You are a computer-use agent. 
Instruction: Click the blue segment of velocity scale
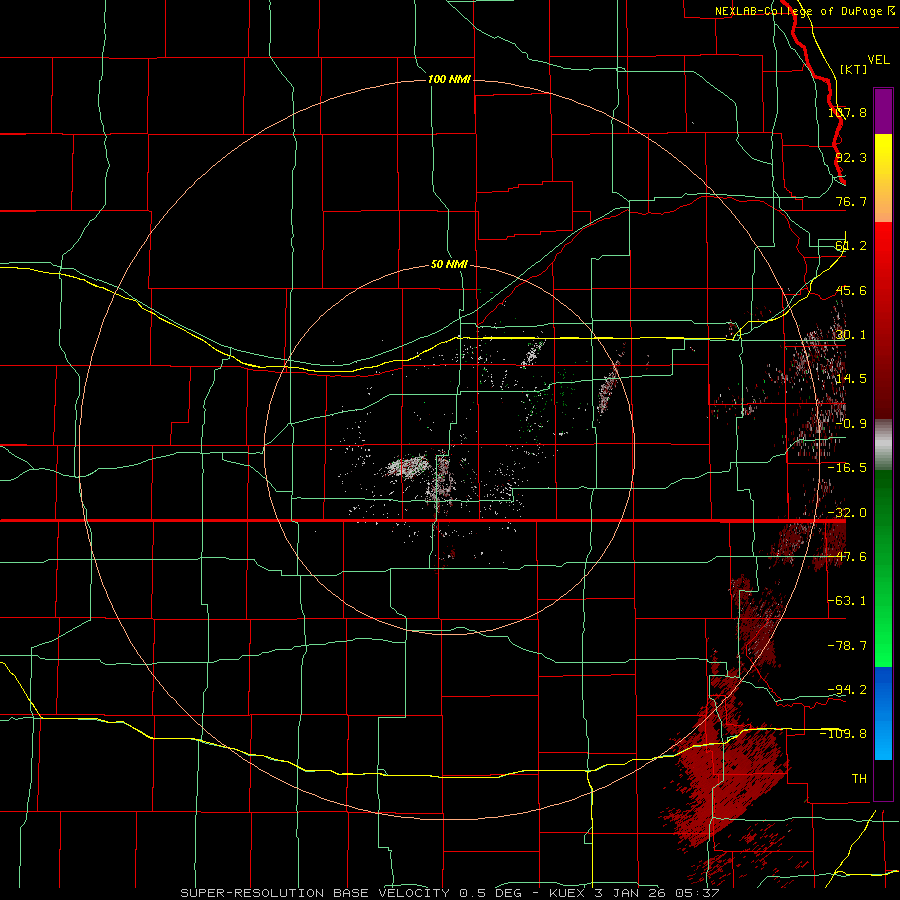883,713
